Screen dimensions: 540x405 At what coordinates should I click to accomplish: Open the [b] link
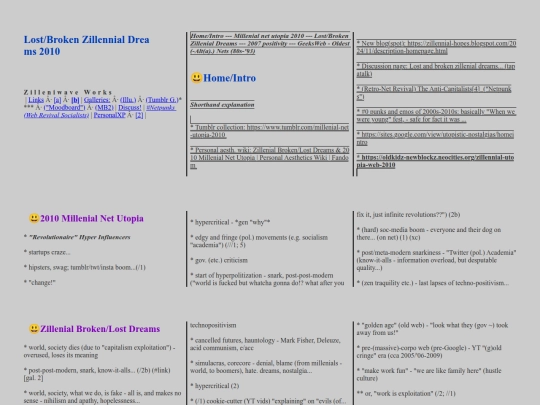(x=75, y=100)
